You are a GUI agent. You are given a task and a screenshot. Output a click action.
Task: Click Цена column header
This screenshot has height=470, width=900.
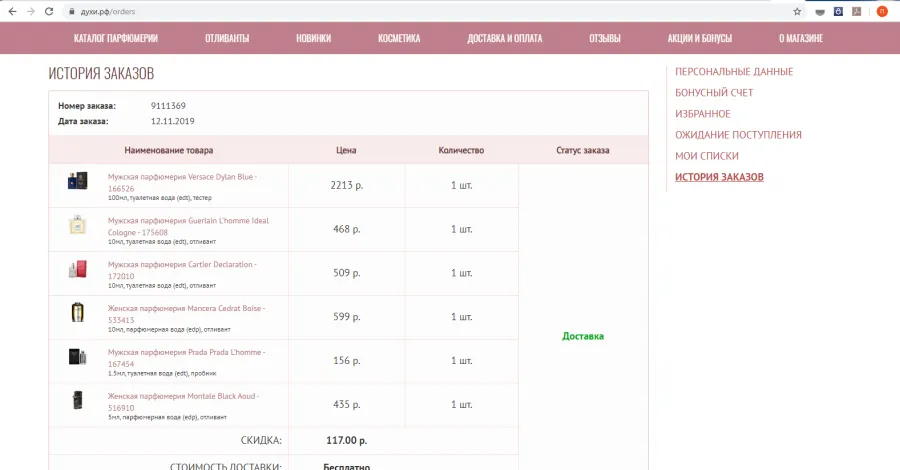click(x=346, y=150)
